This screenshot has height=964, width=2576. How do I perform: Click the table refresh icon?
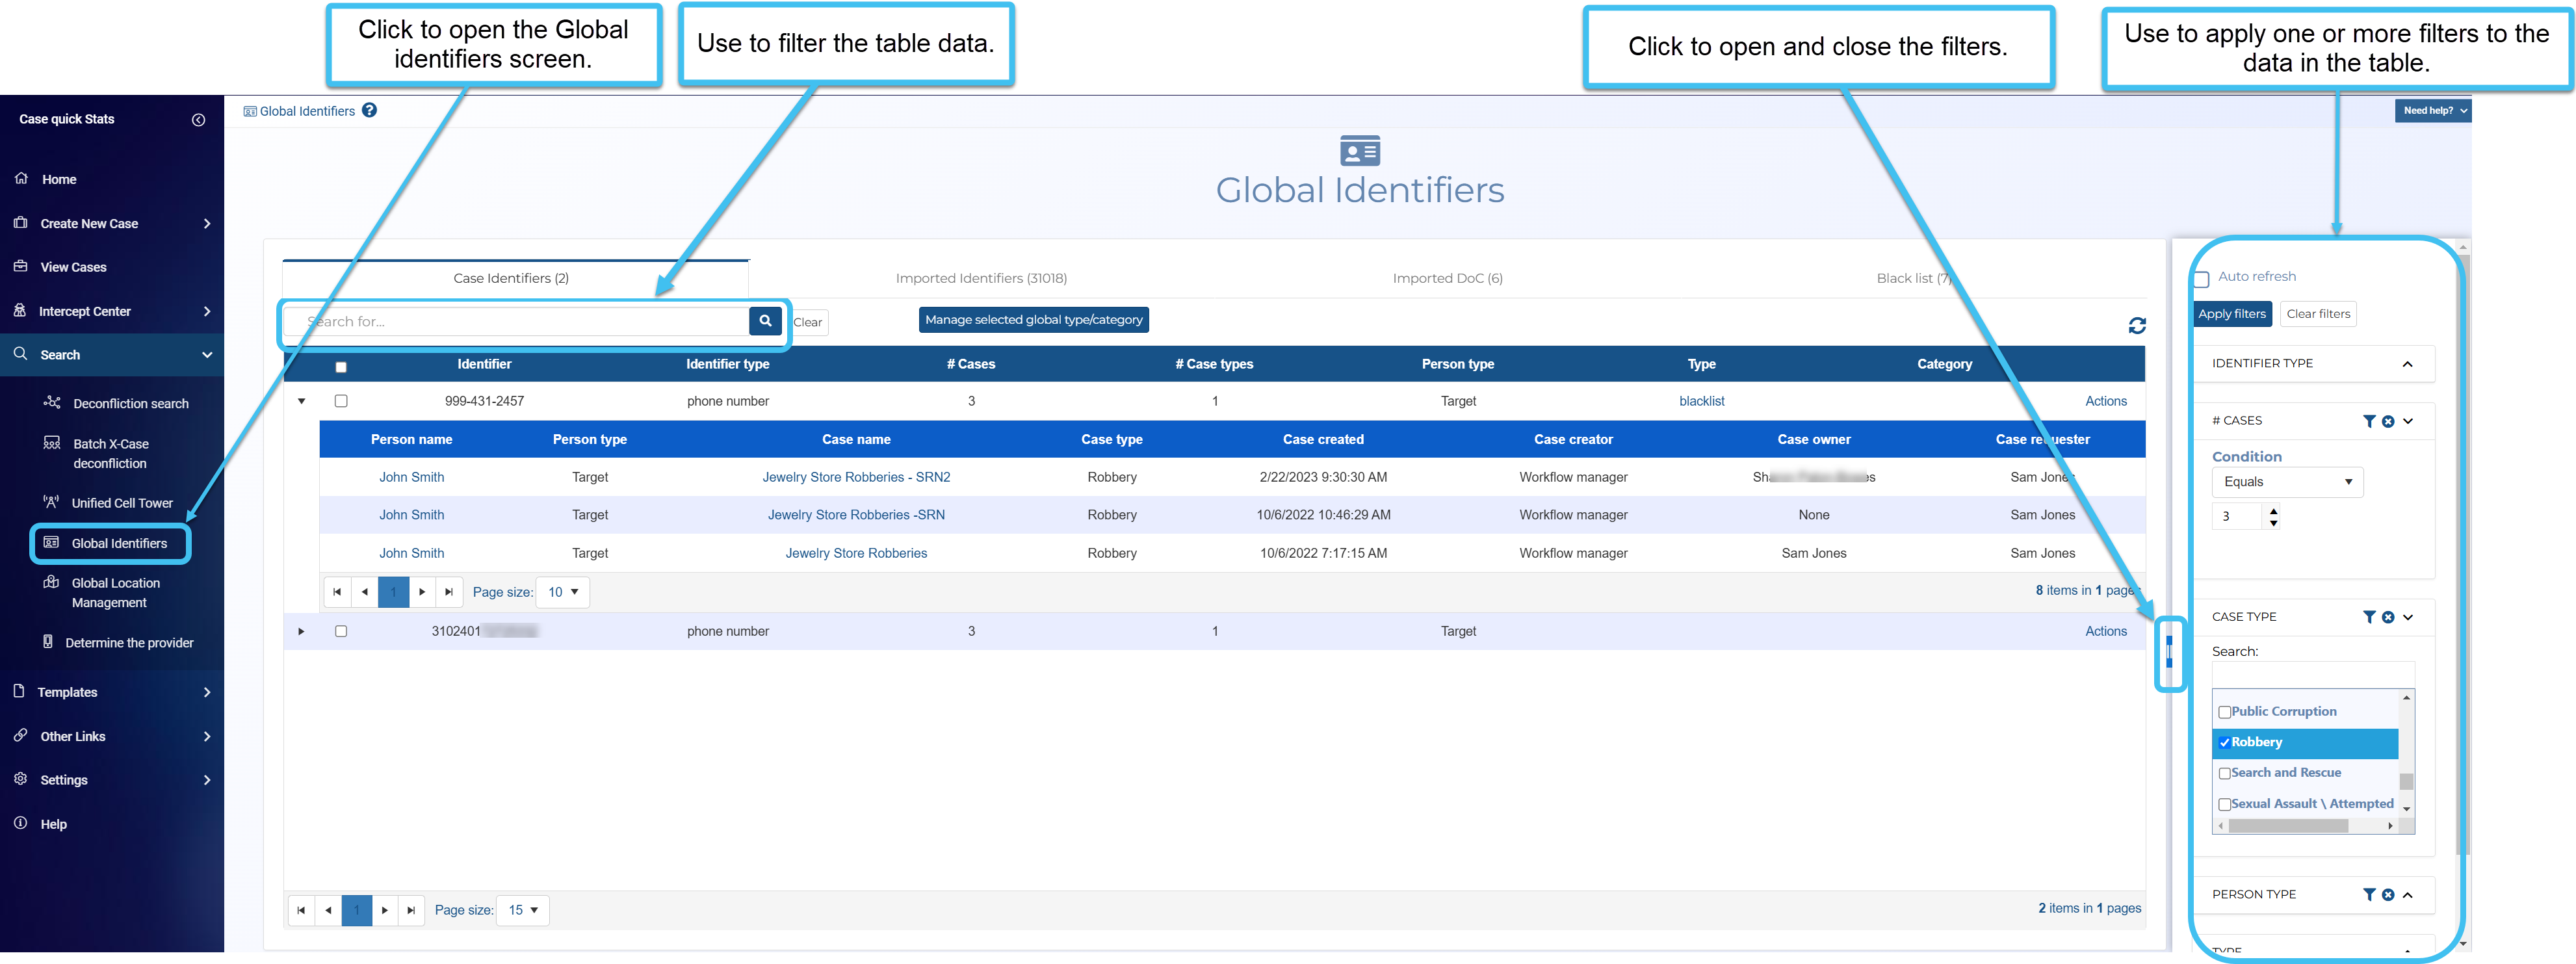point(2137,326)
